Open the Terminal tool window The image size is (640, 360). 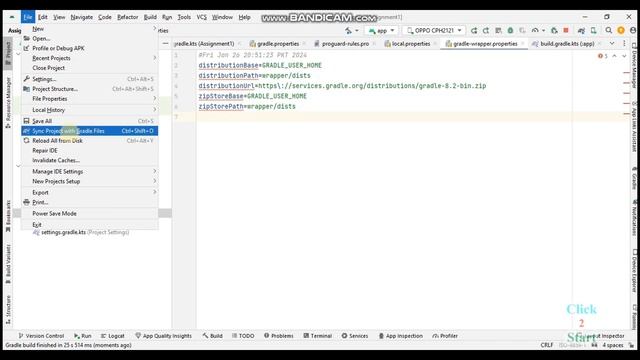pos(318,336)
